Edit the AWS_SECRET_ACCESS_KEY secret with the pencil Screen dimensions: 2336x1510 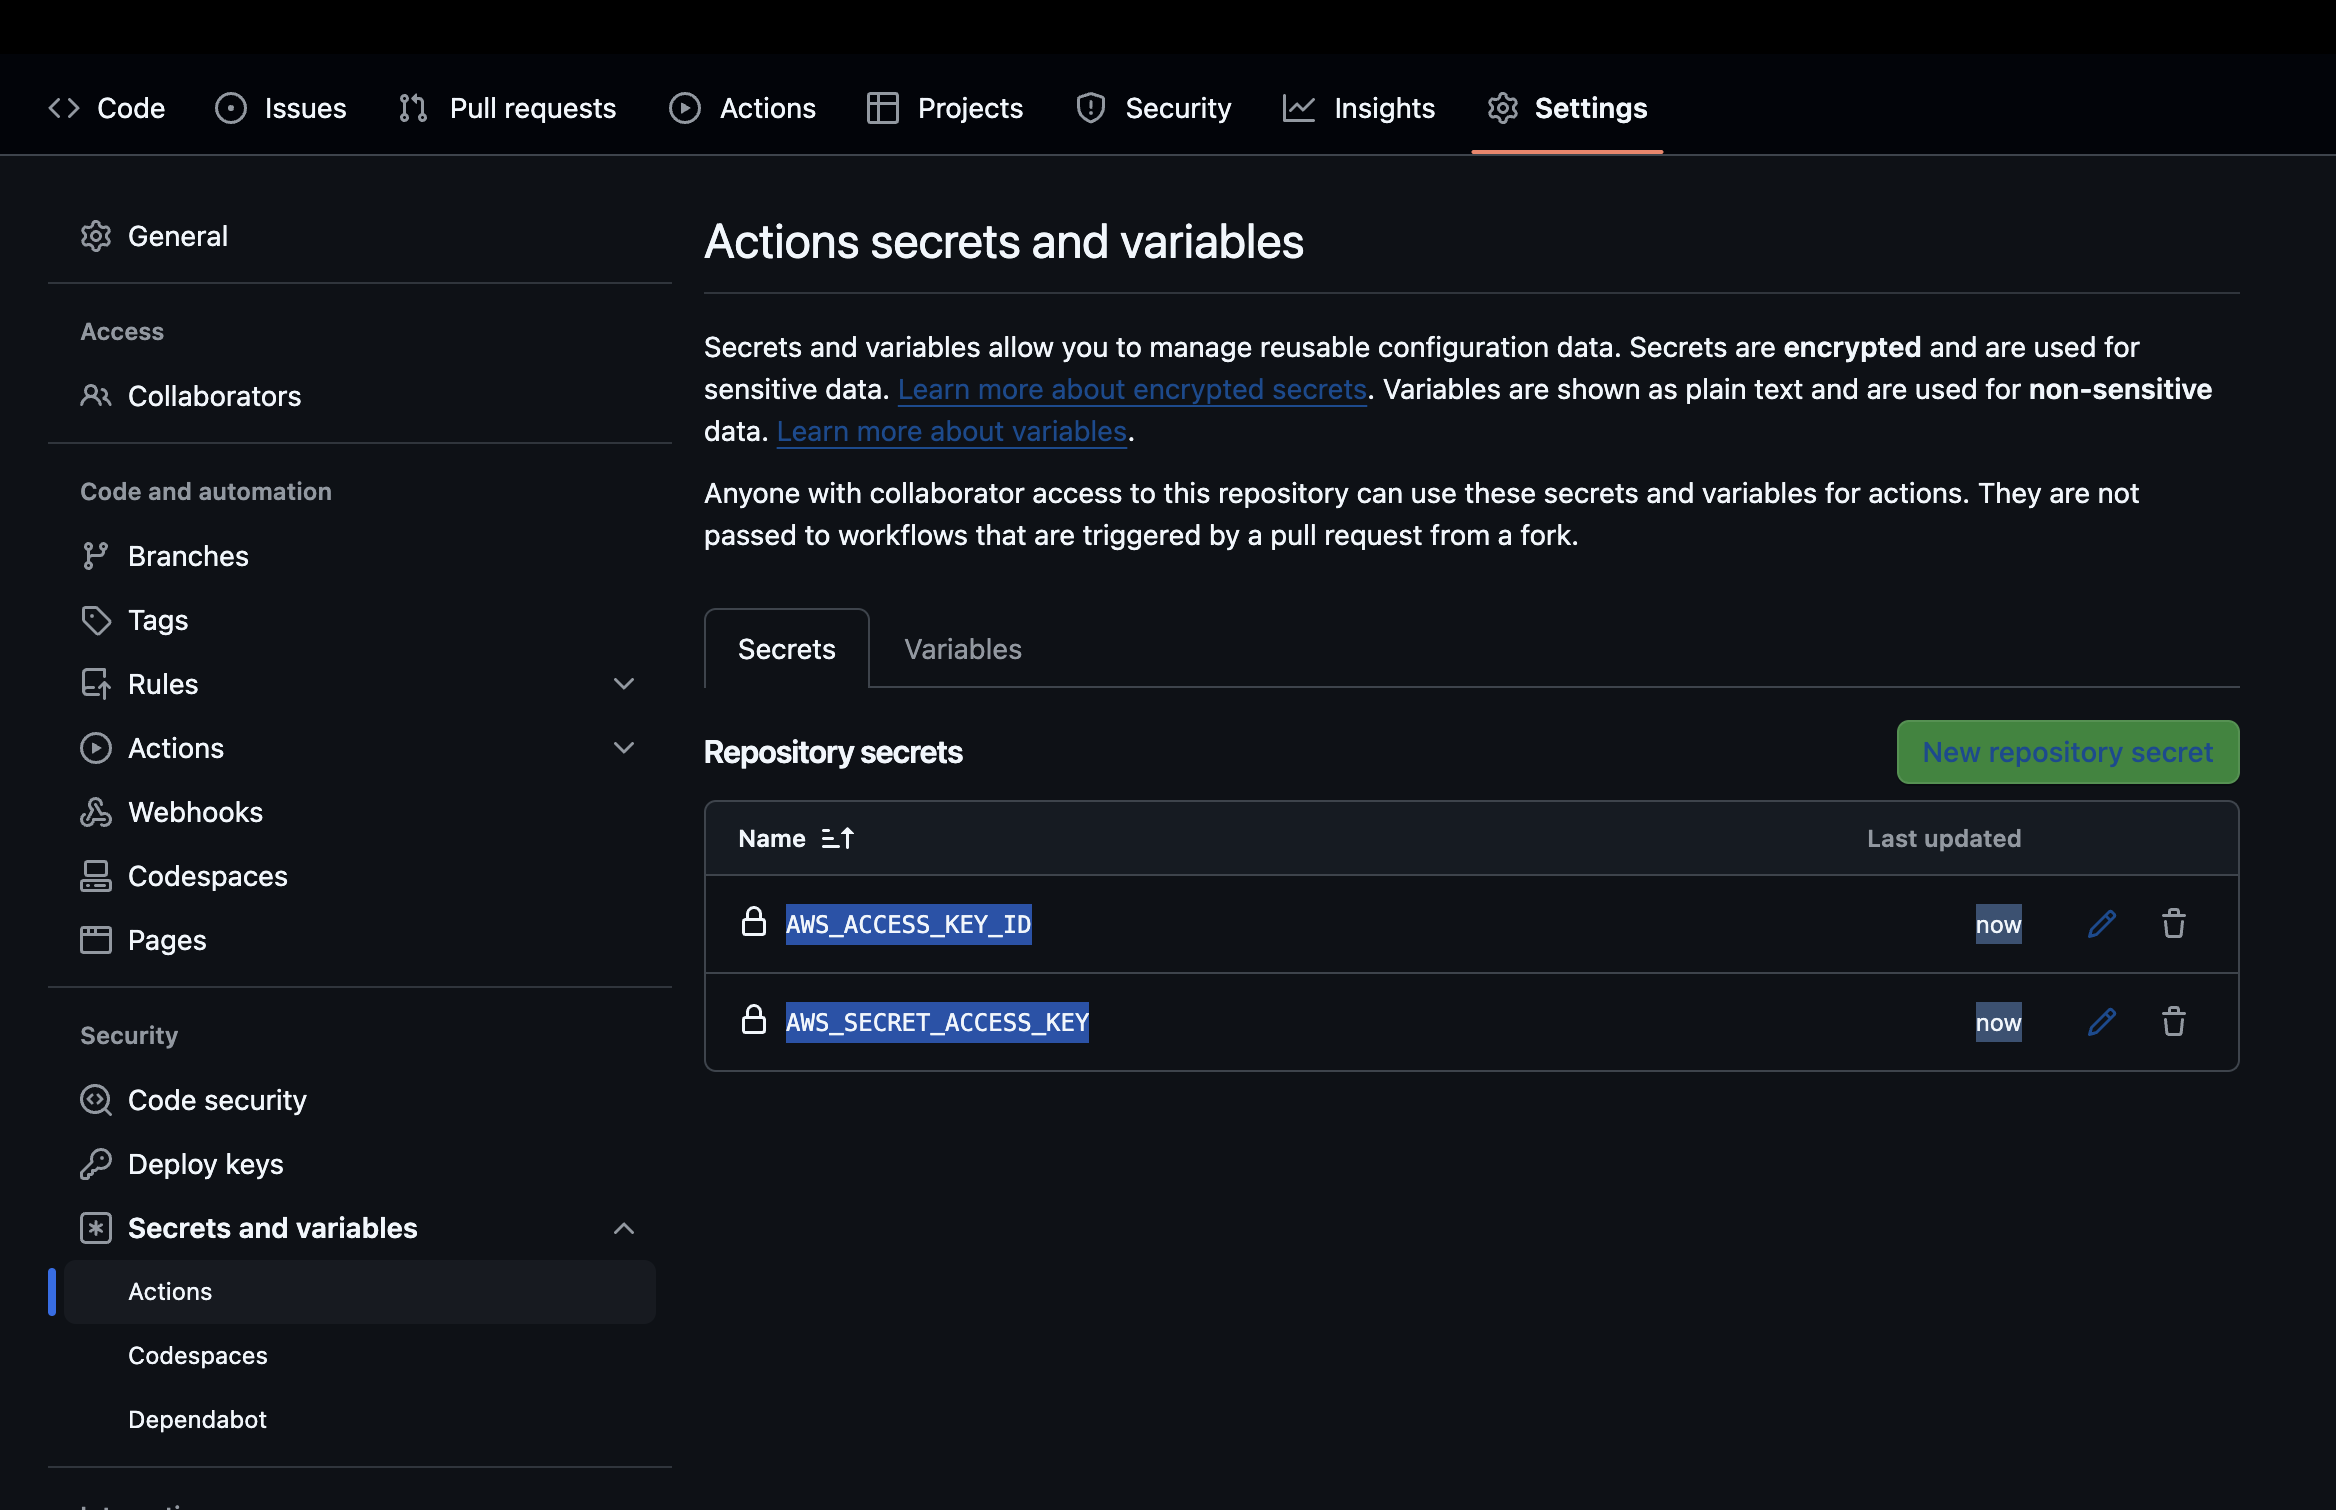(x=2101, y=1022)
